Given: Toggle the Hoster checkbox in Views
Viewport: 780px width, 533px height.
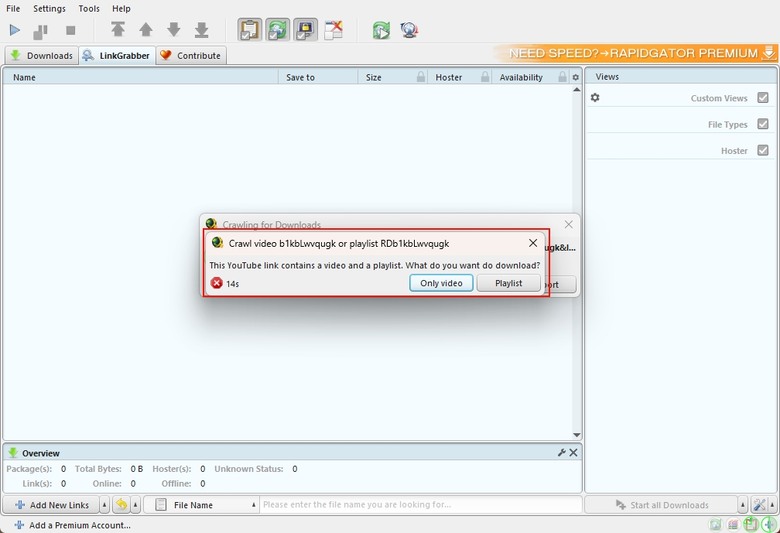Looking at the screenshot, I should tap(763, 150).
